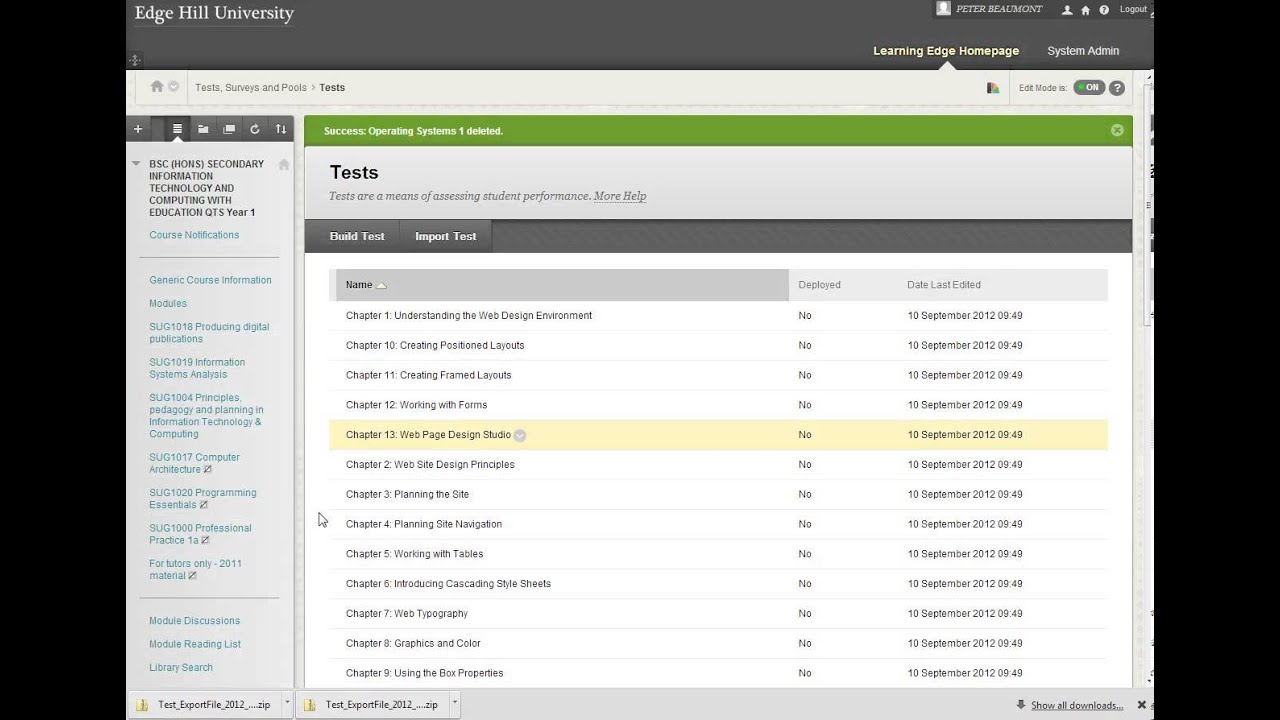Click the top bar help question icon

pyautogui.click(x=1104, y=10)
